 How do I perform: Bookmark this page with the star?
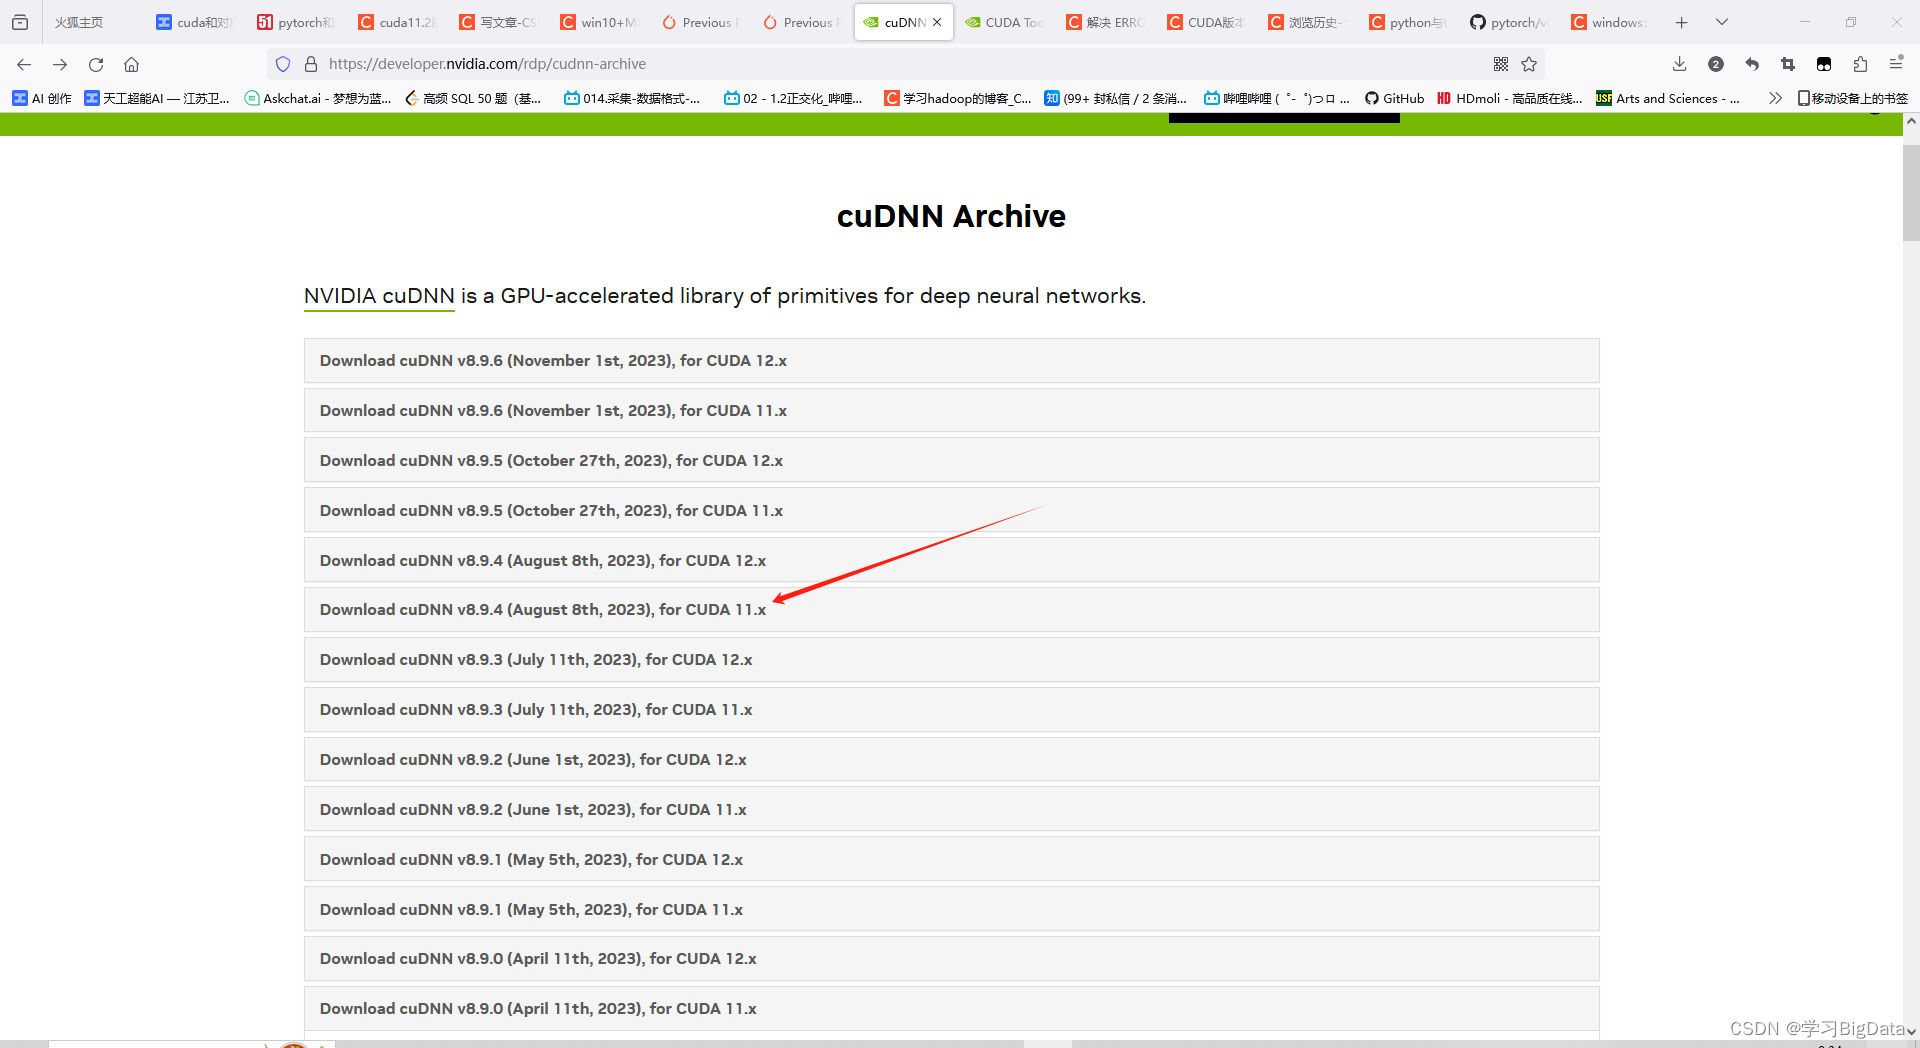(1529, 64)
